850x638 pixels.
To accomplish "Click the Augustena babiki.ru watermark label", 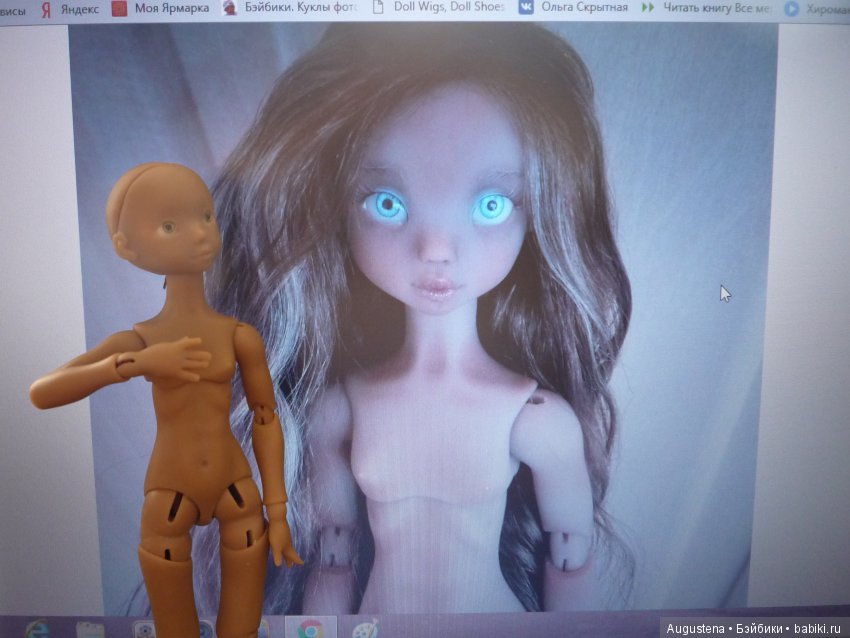I will [x=753, y=626].
